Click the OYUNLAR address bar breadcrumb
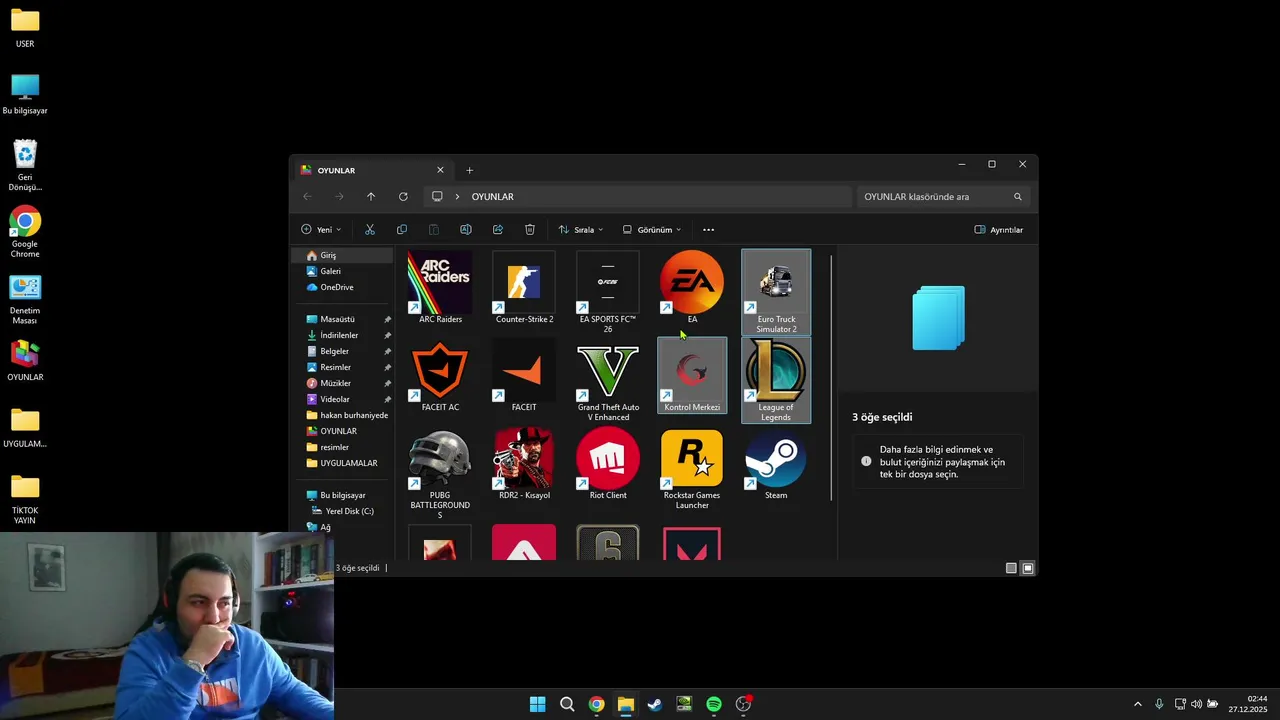The height and width of the screenshot is (720, 1280). click(492, 196)
